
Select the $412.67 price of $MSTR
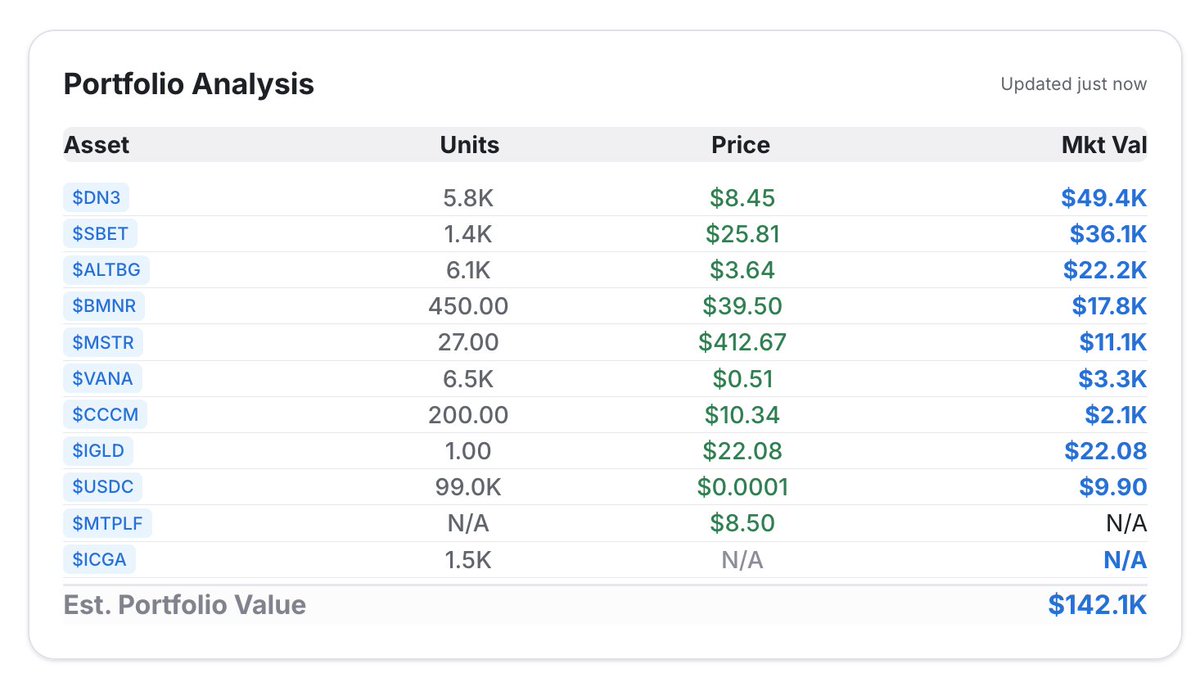pos(742,343)
